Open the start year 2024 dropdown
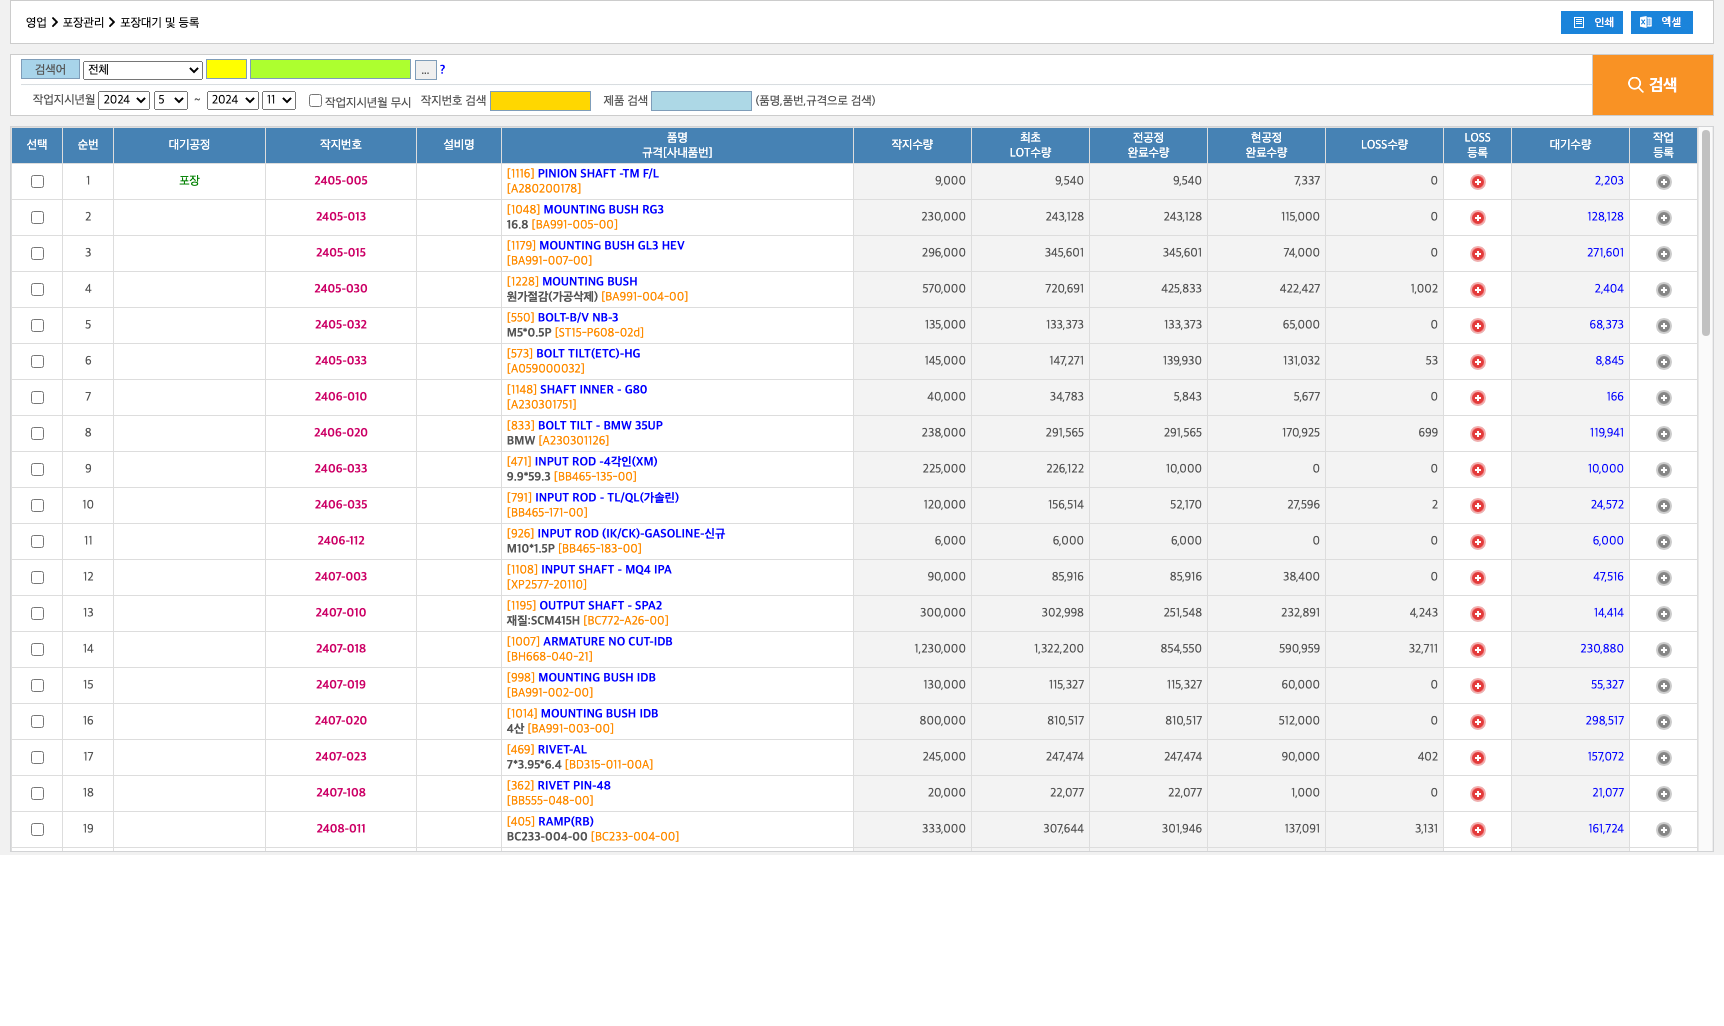This screenshot has height=1026, width=1724. pos(124,100)
